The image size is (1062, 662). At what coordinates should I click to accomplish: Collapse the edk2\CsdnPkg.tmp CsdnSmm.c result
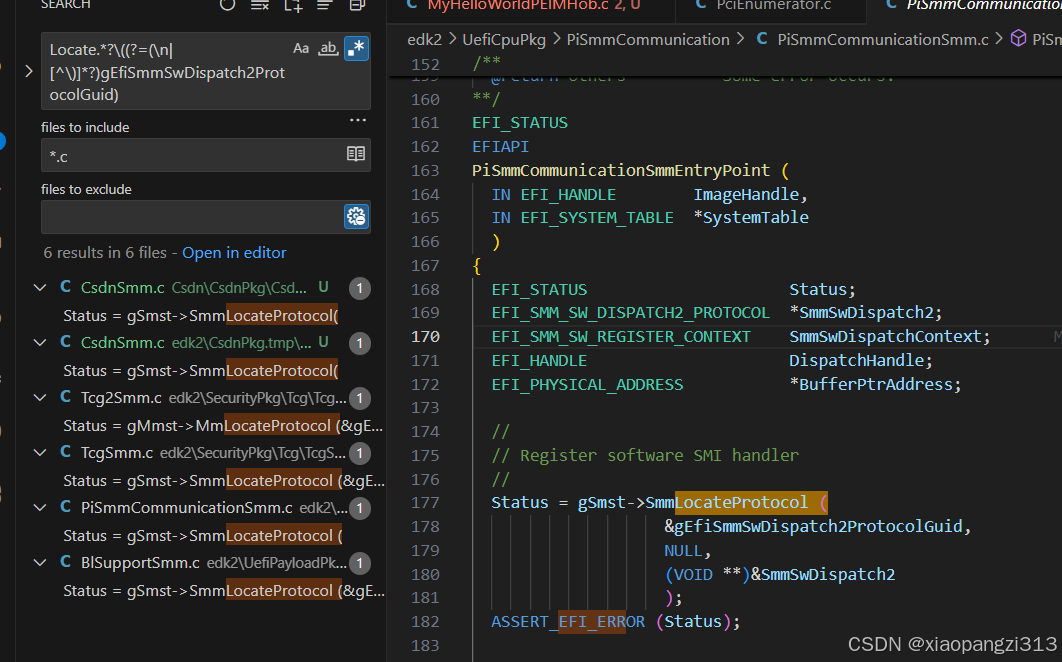point(40,343)
